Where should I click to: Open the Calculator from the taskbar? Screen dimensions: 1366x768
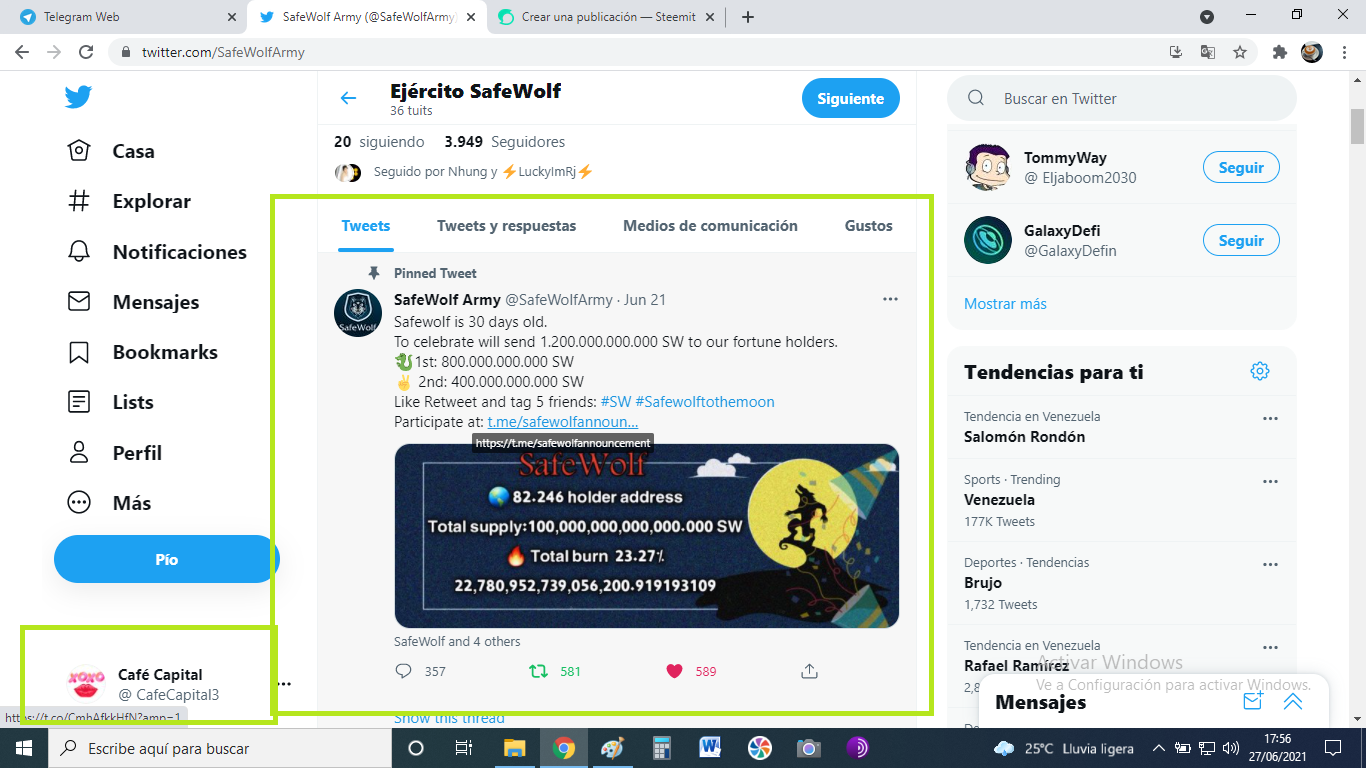pos(662,748)
